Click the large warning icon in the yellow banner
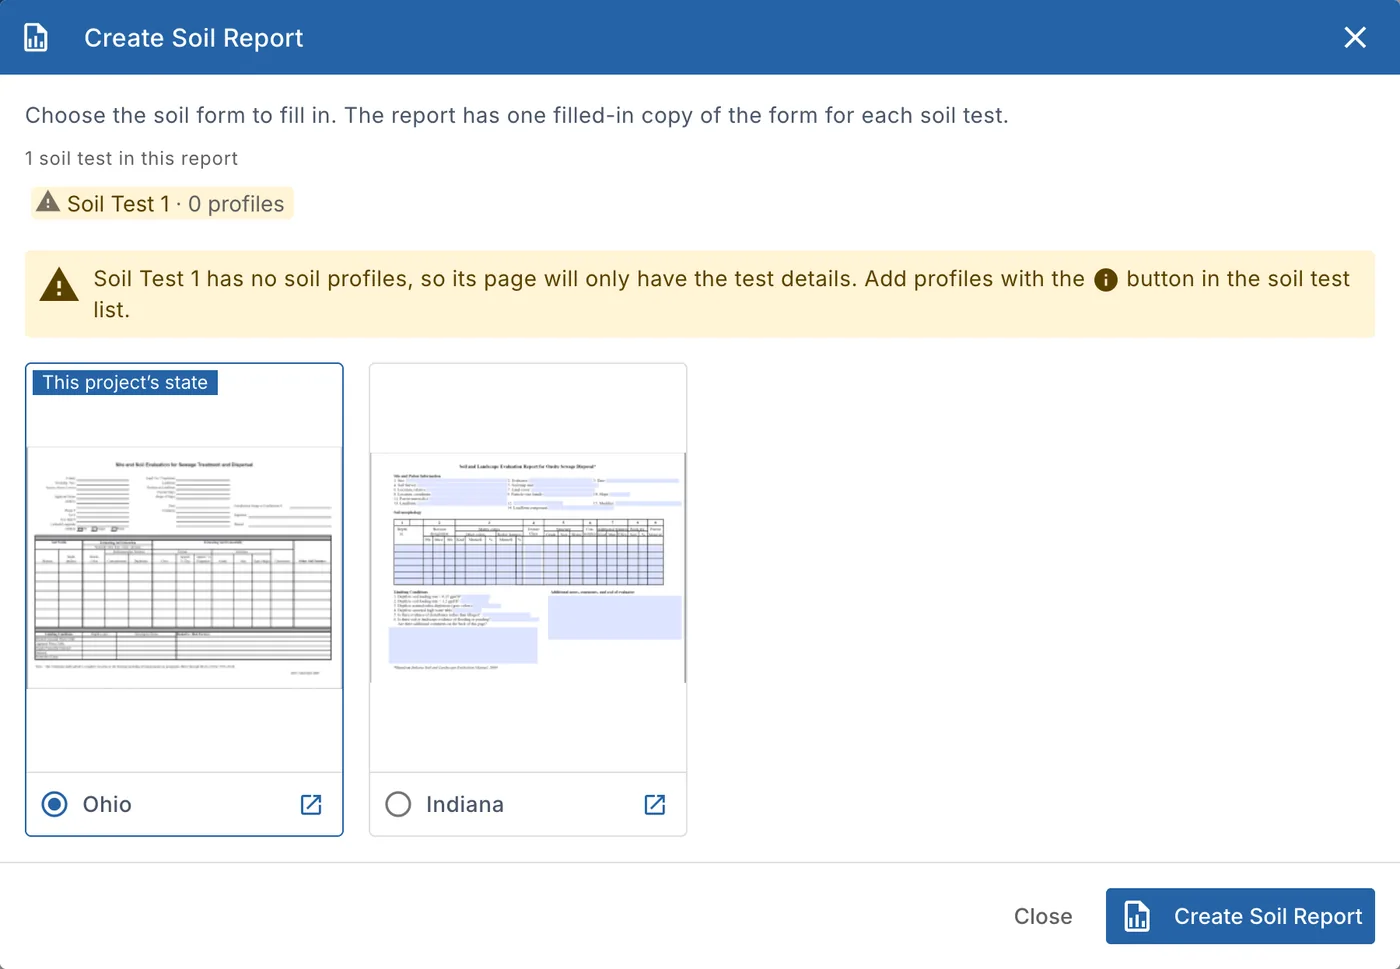The height and width of the screenshot is (969, 1400). (59, 285)
